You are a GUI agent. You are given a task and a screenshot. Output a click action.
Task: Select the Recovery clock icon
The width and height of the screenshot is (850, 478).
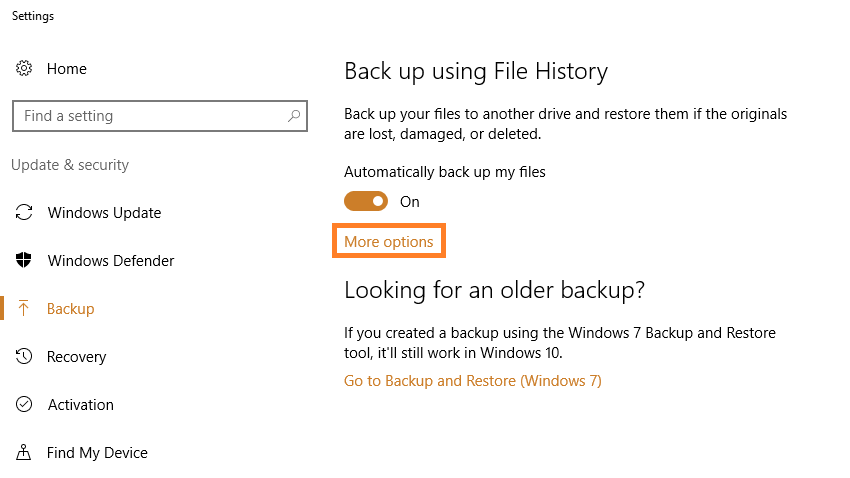[24, 356]
